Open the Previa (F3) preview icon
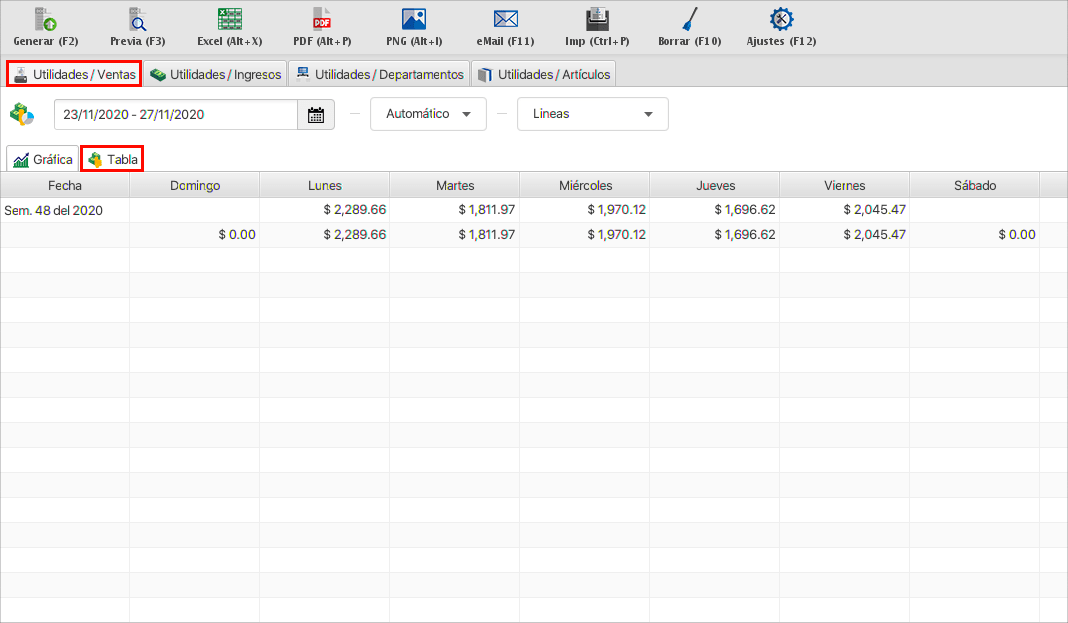The width and height of the screenshot is (1068, 623). (138, 20)
